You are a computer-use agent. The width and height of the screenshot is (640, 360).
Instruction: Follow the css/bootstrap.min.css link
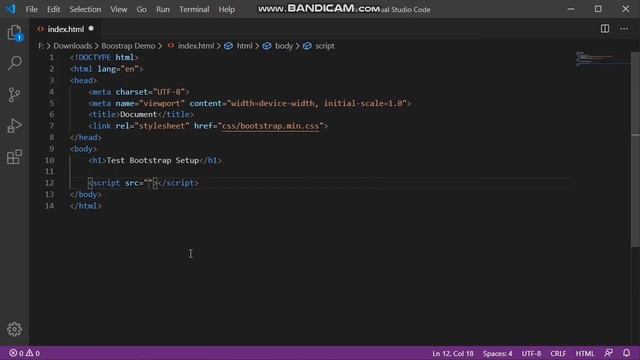pos(270,126)
